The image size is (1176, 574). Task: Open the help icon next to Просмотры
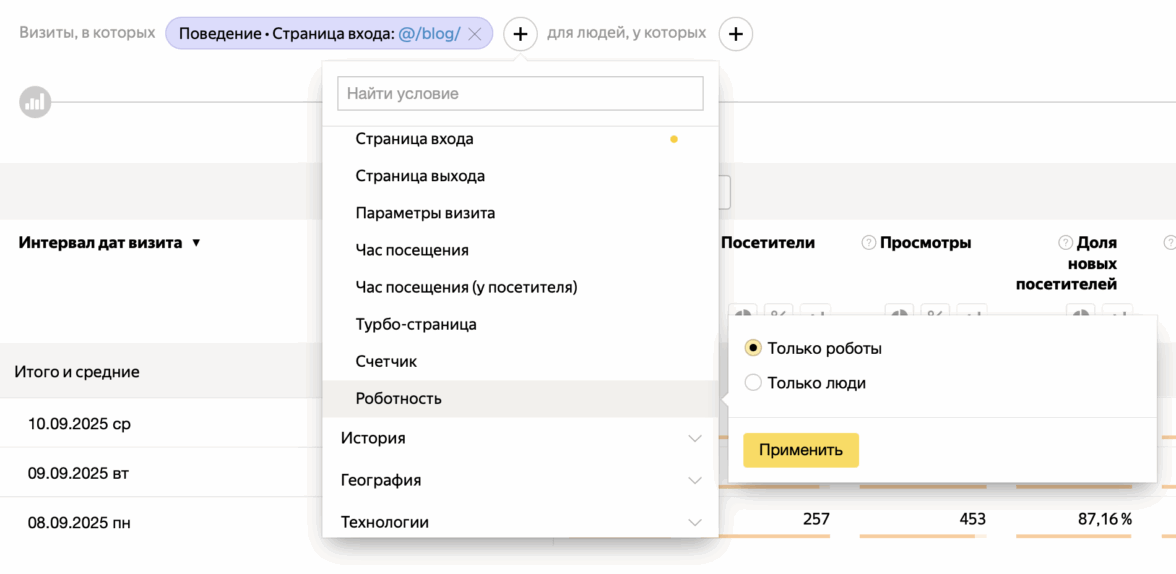pyautogui.click(x=869, y=243)
